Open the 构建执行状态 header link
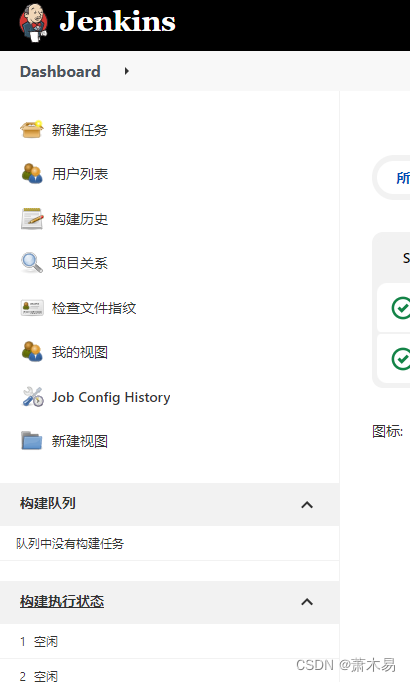Image resolution: width=410 pixels, height=682 pixels. 62,602
